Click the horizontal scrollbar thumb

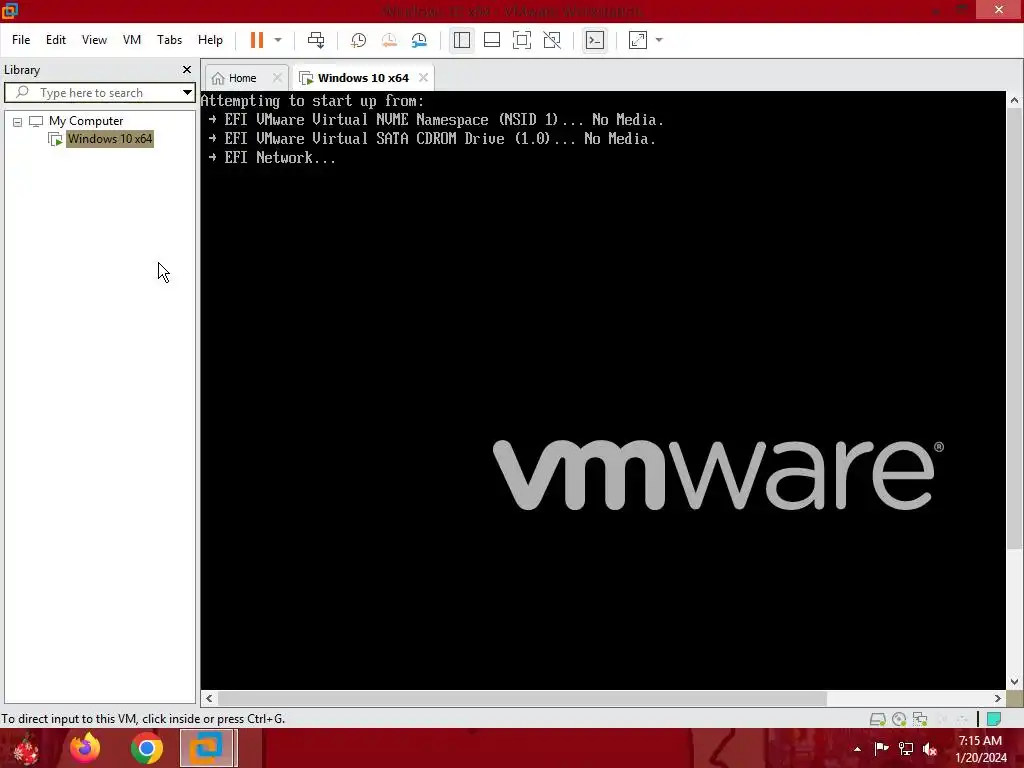pos(522,698)
